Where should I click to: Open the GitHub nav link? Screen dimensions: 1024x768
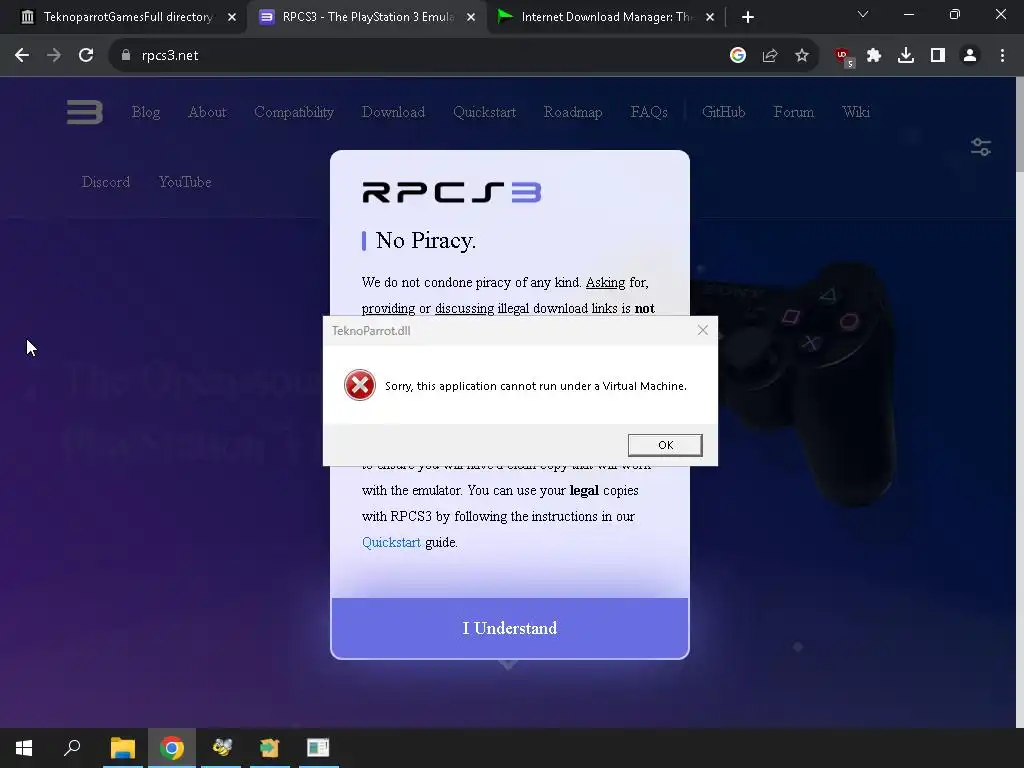click(x=724, y=112)
